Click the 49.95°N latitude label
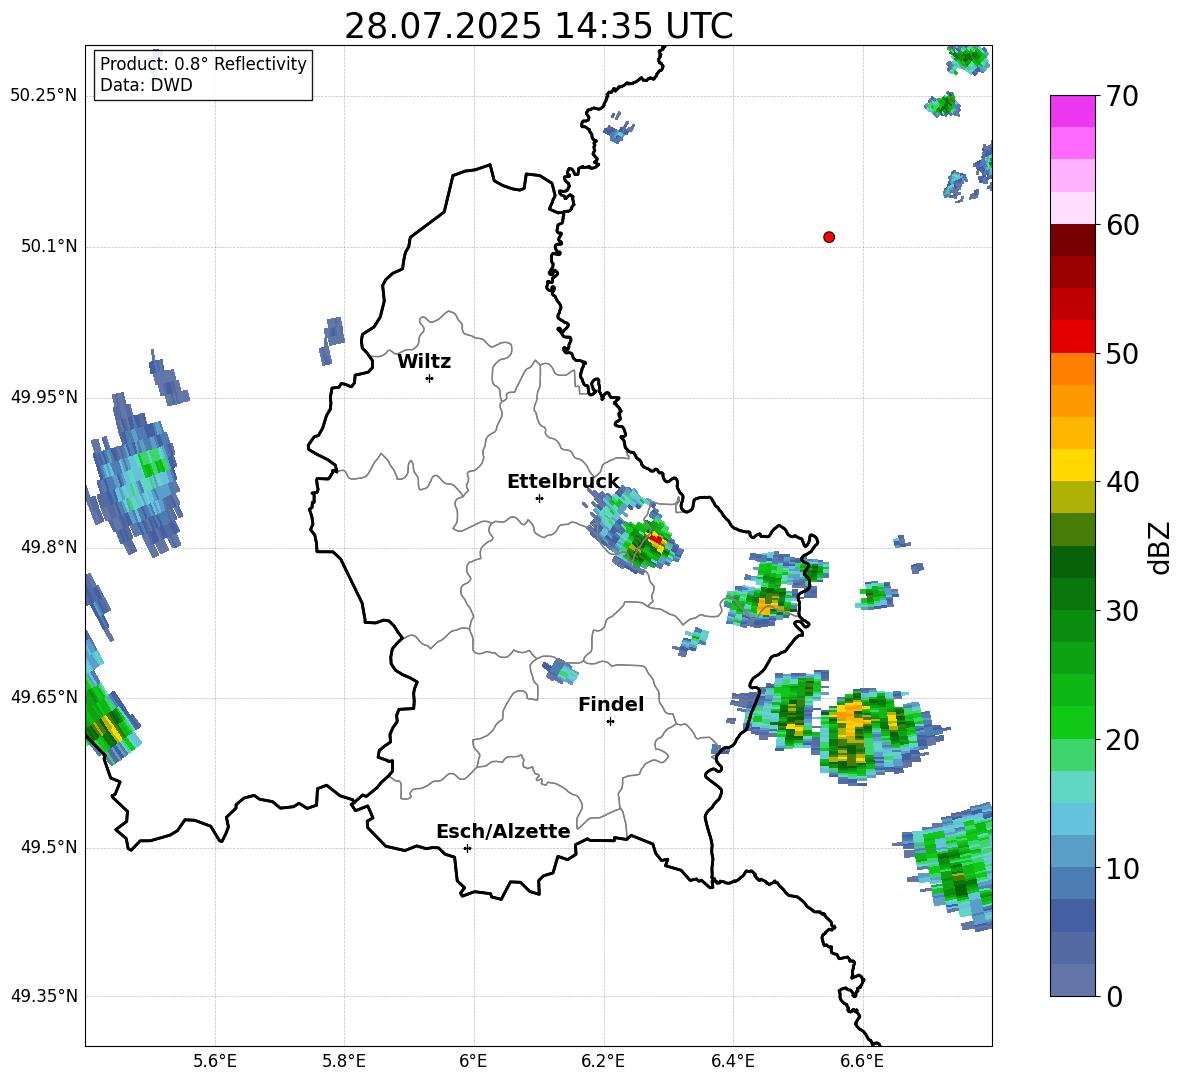1184x1081 pixels. click(x=43, y=397)
